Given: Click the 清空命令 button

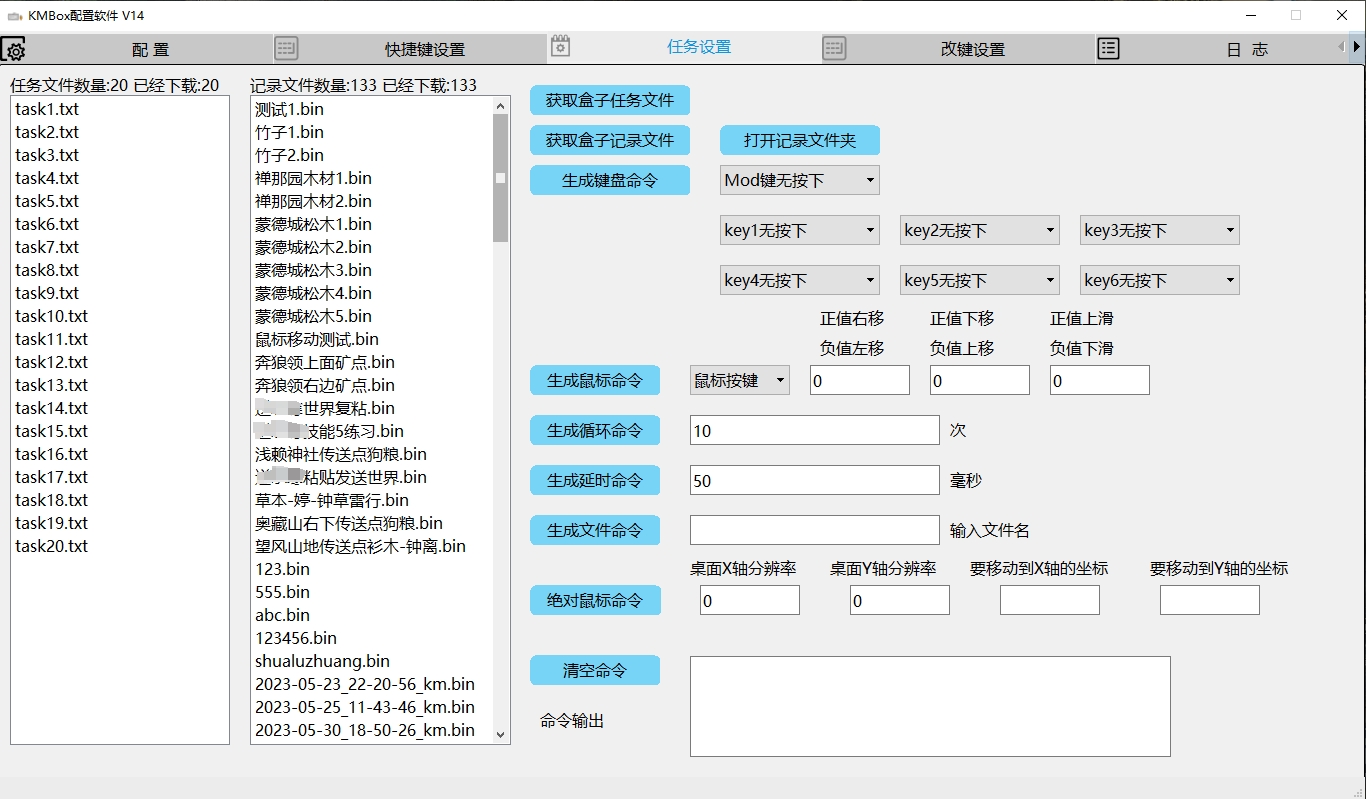Looking at the screenshot, I should (x=595, y=670).
